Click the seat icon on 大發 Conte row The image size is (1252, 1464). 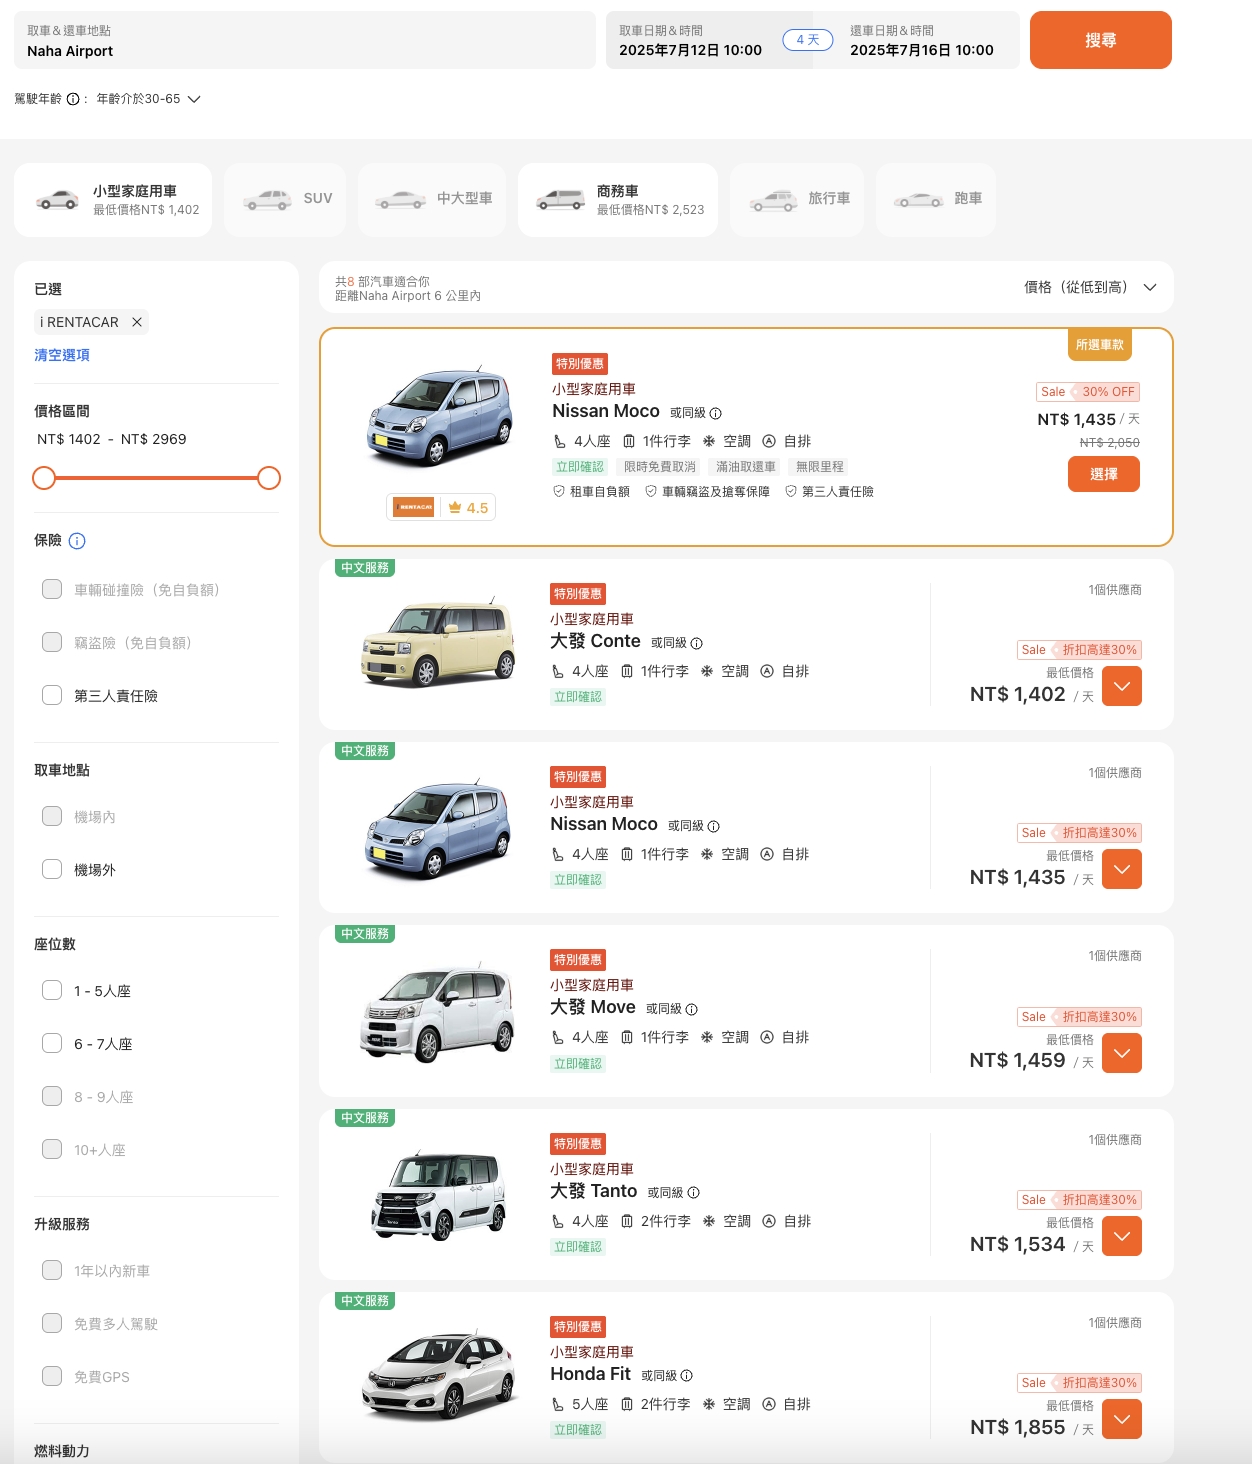pos(558,671)
